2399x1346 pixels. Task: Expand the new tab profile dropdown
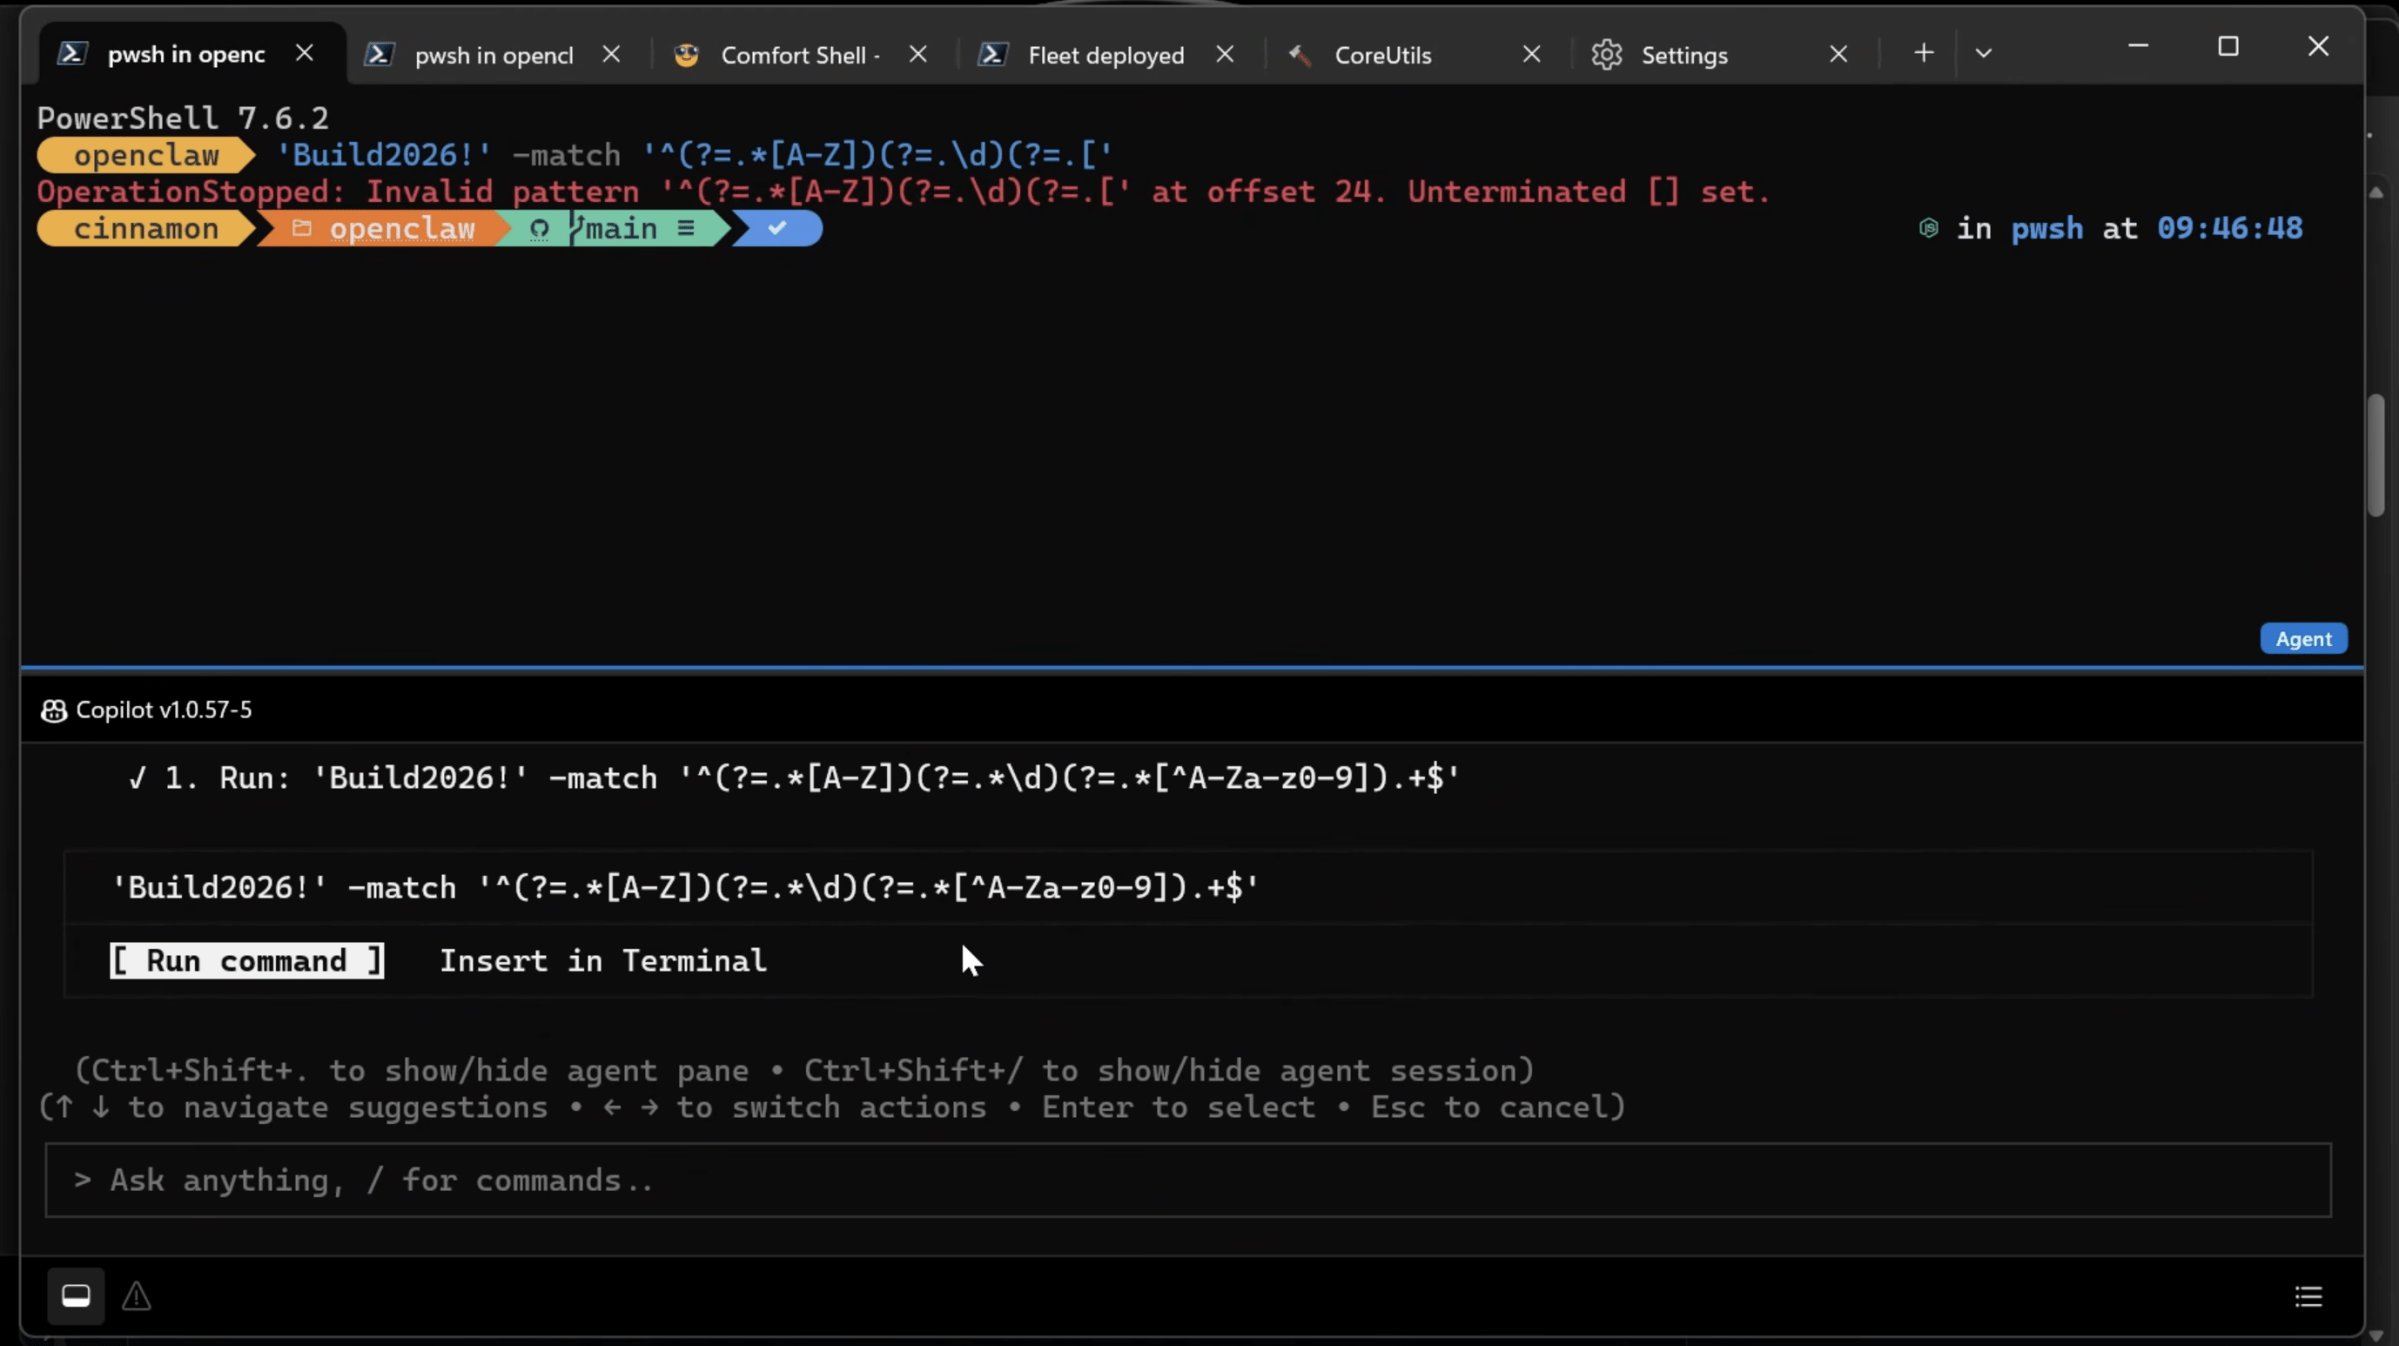(1983, 53)
